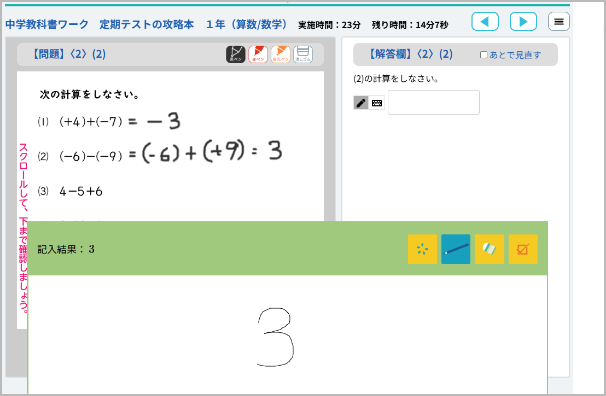
Task: Click the 【解答欄】〈2〉(2) header
Action: coord(410,54)
